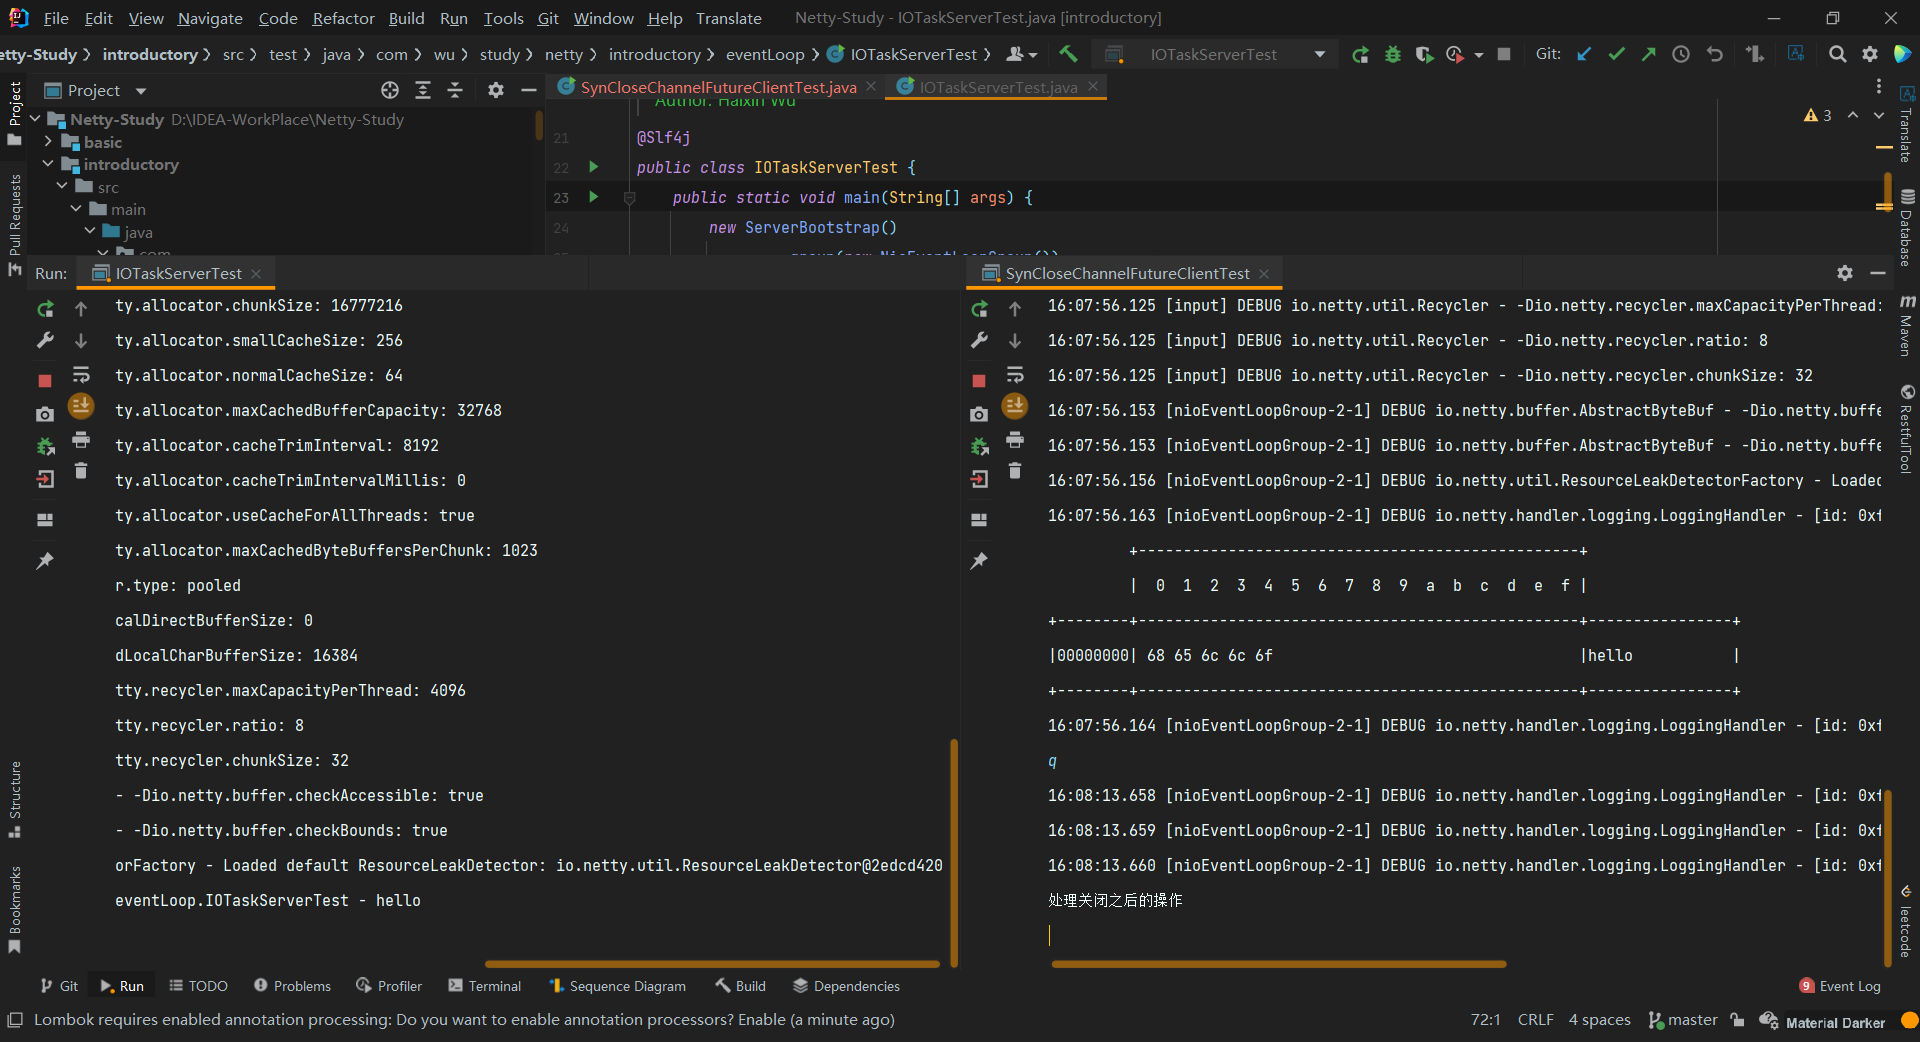Viewport: 1920px width, 1042px height.
Task: Show Git history clock icon
Action: click(x=1681, y=54)
